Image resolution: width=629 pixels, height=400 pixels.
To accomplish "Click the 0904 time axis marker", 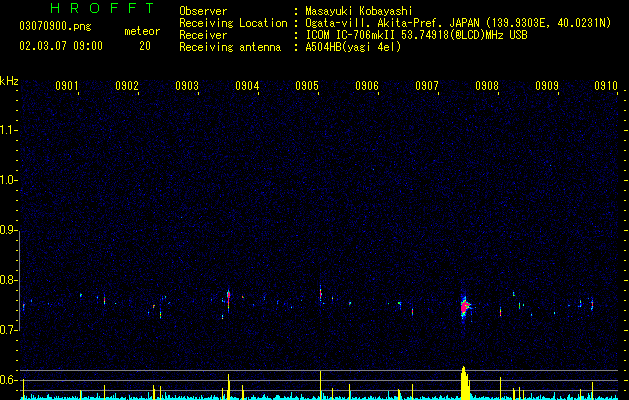I will (x=247, y=85).
